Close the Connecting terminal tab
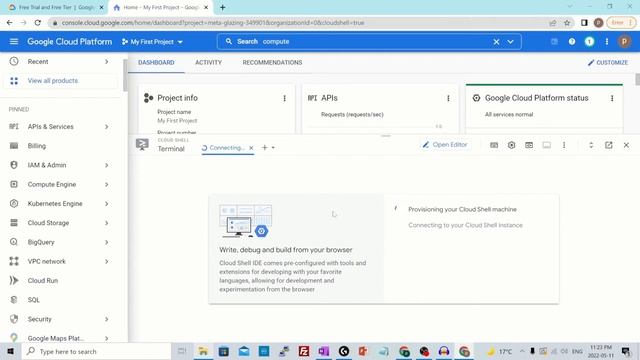 click(x=251, y=148)
